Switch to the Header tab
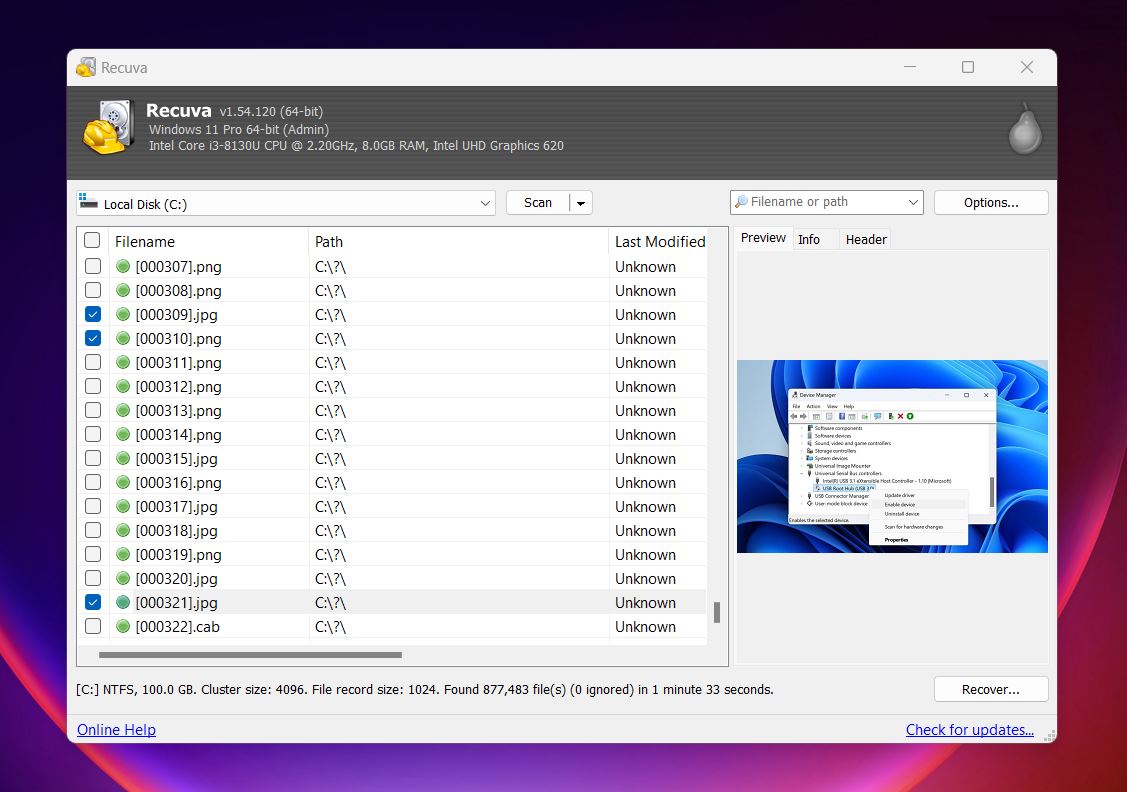 point(866,239)
